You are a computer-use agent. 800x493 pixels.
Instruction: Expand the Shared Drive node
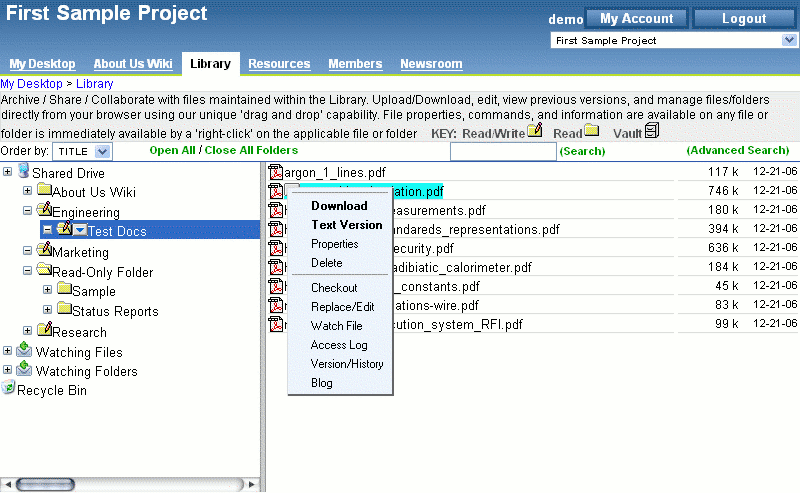click(7, 171)
